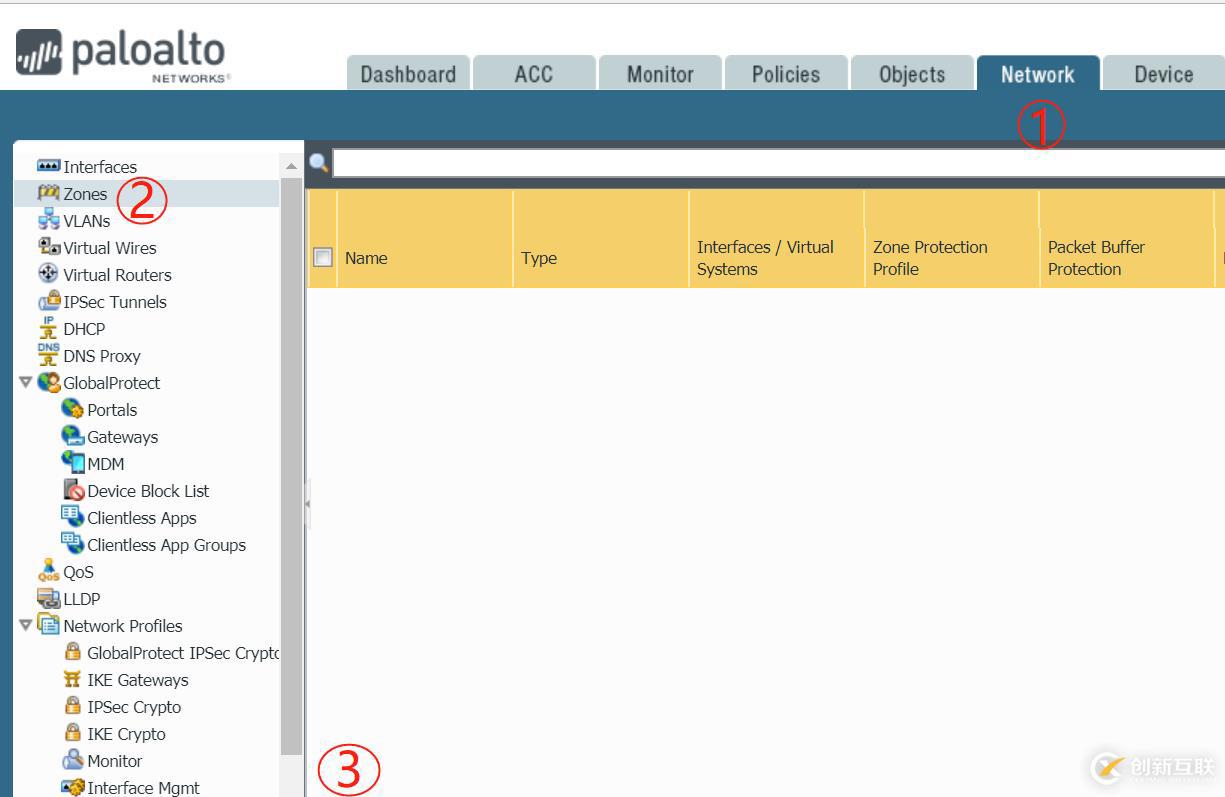Collapse the GlobalProtect tree node

point(26,382)
